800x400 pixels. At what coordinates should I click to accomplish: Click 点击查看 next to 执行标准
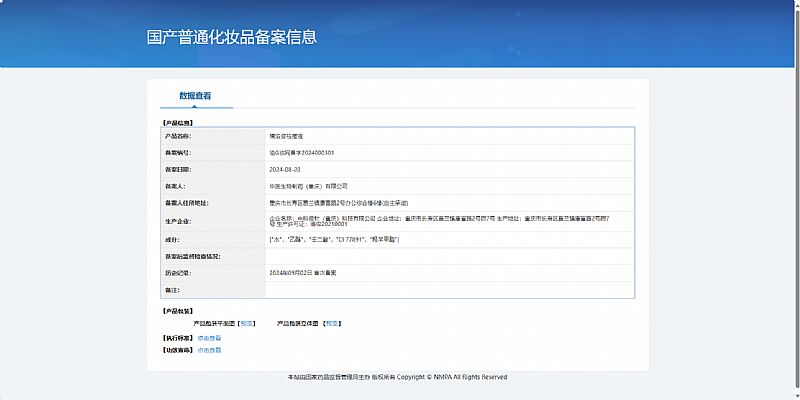tap(209, 338)
